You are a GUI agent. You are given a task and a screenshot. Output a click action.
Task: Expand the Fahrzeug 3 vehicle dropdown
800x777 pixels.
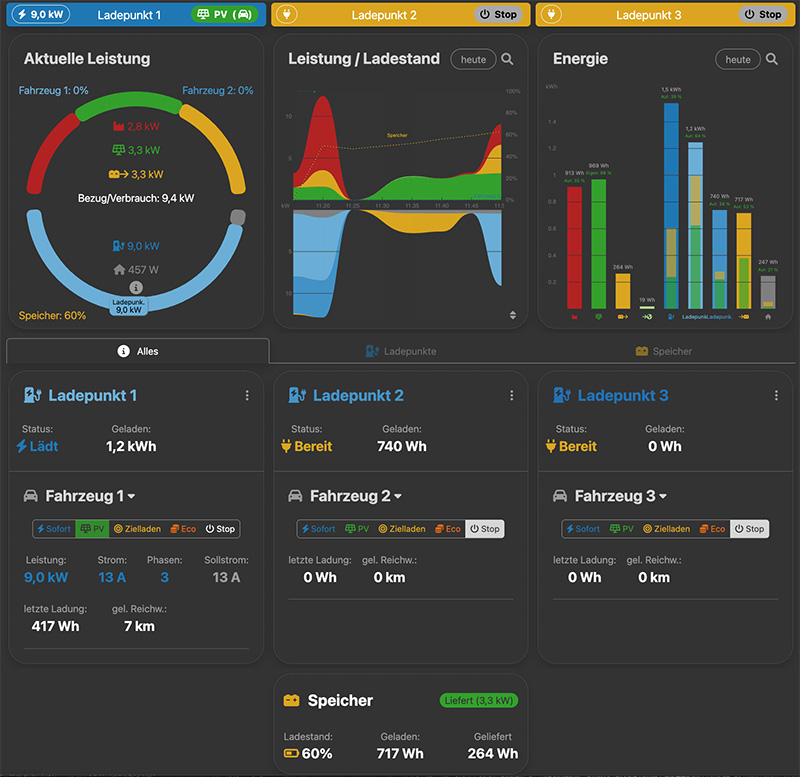coord(662,496)
